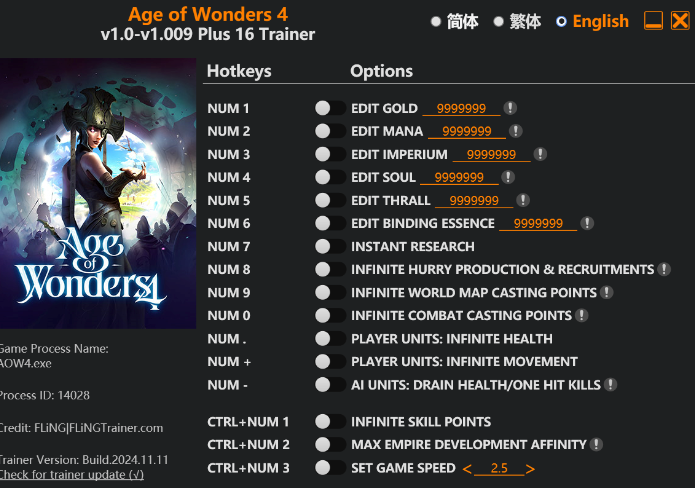Viewport: 695px width, 488px height.
Task: Click the info icon beside Edit Imperium
Action: [540, 154]
